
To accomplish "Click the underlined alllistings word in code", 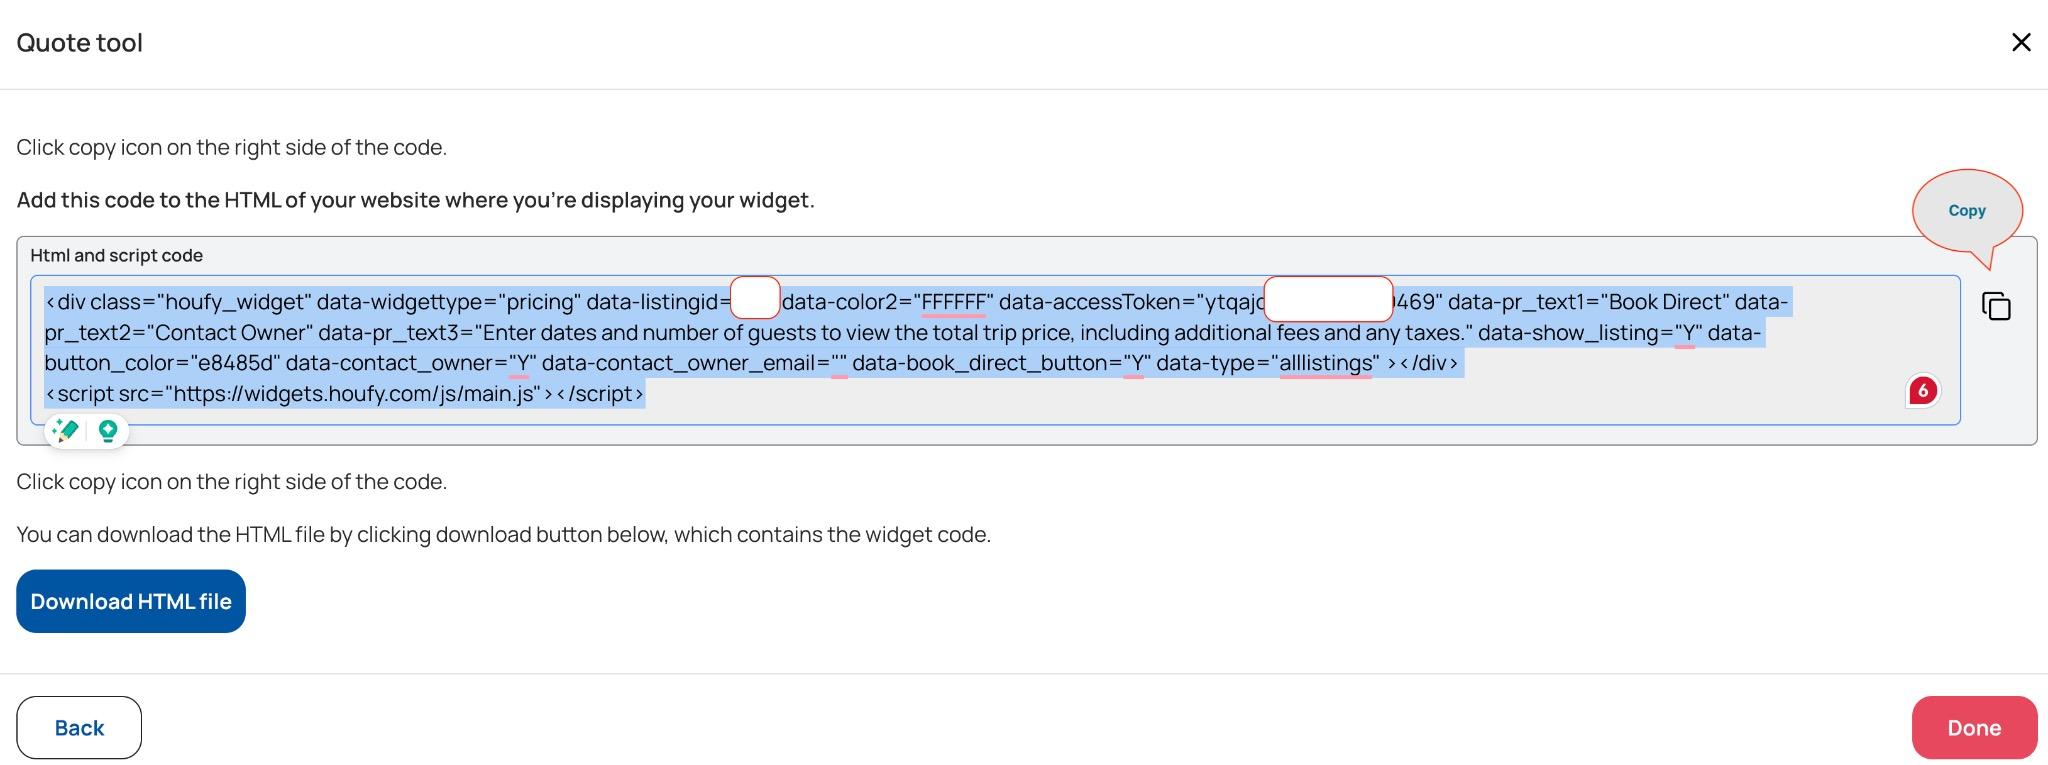I will [x=1325, y=363].
